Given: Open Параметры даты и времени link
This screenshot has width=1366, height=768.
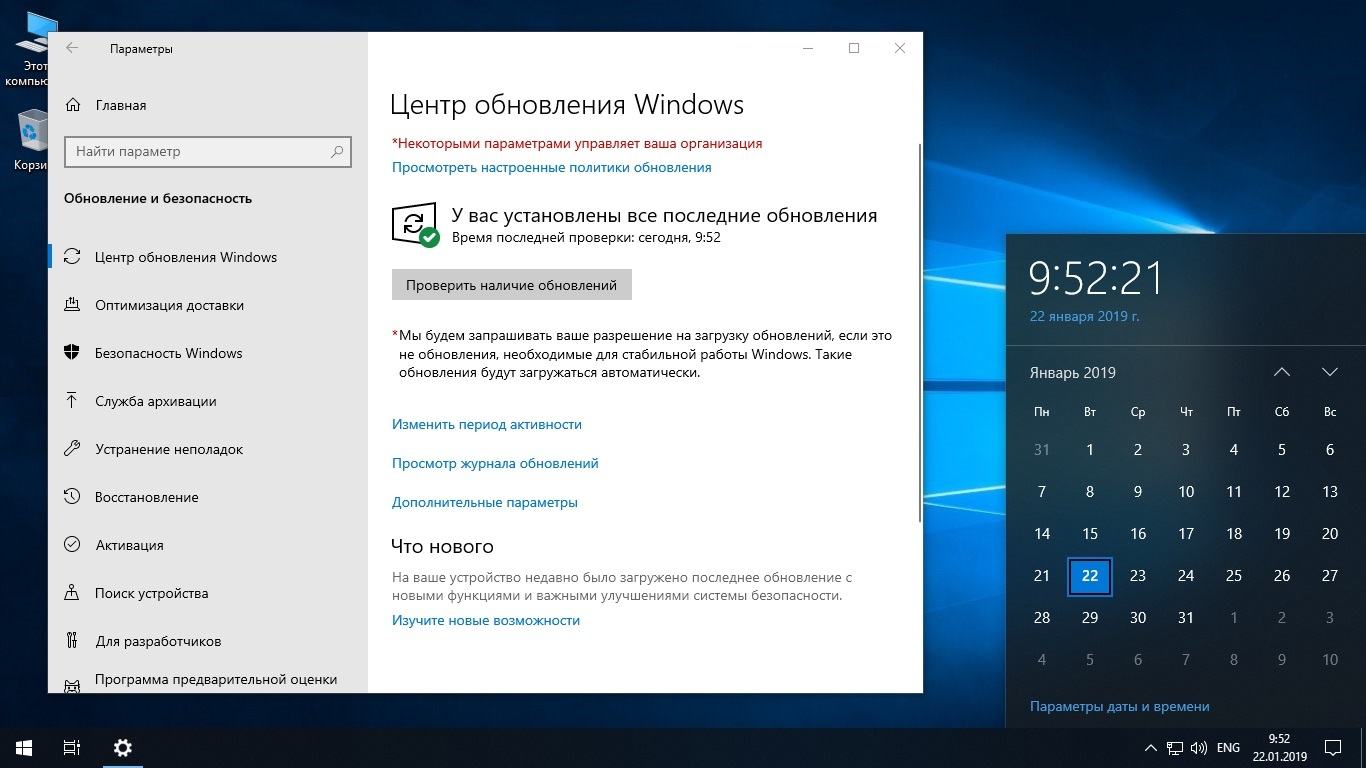Looking at the screenshot, I should coord(1119,707).
